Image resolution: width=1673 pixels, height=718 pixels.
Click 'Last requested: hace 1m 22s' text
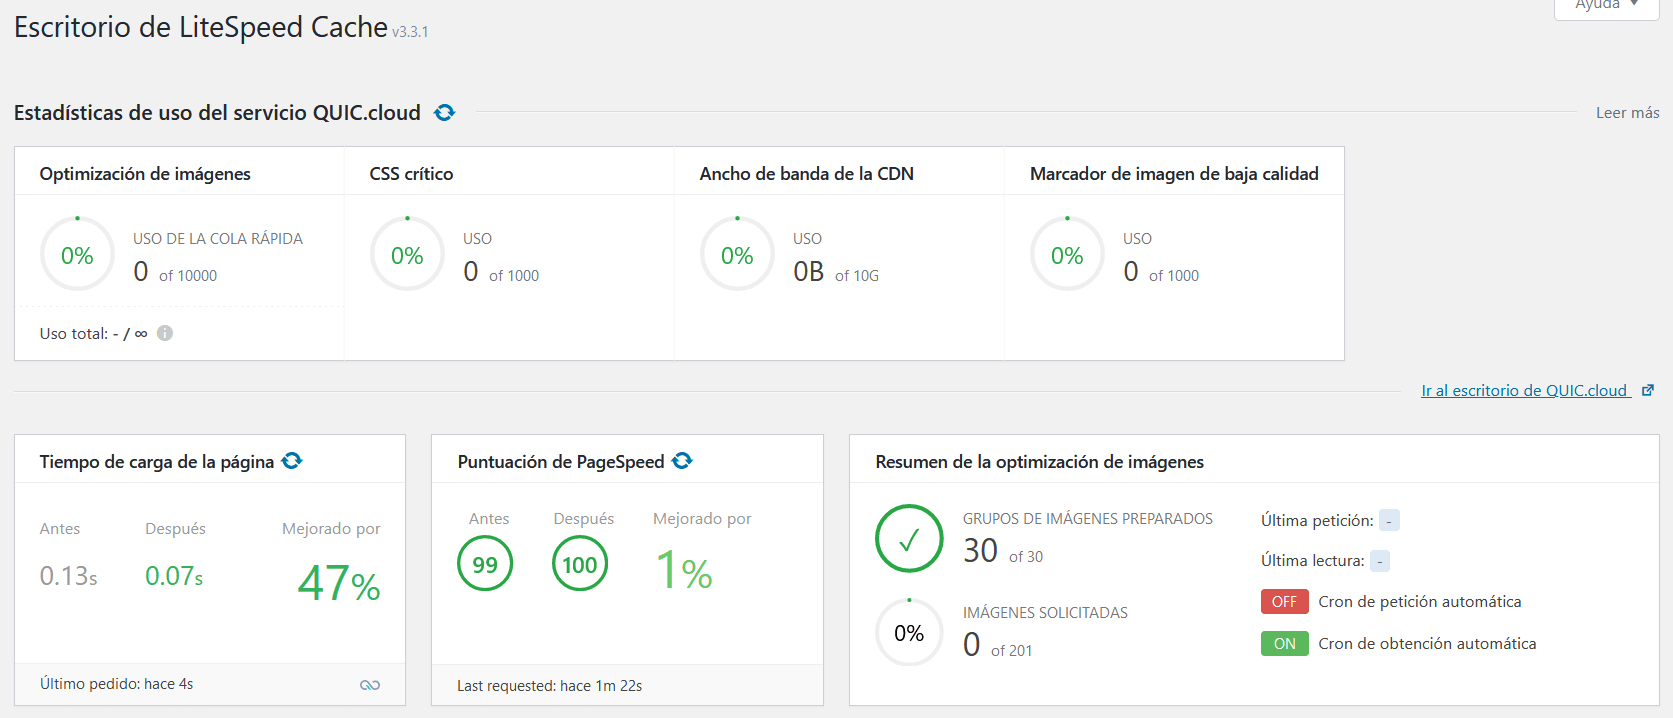(550, 686)
